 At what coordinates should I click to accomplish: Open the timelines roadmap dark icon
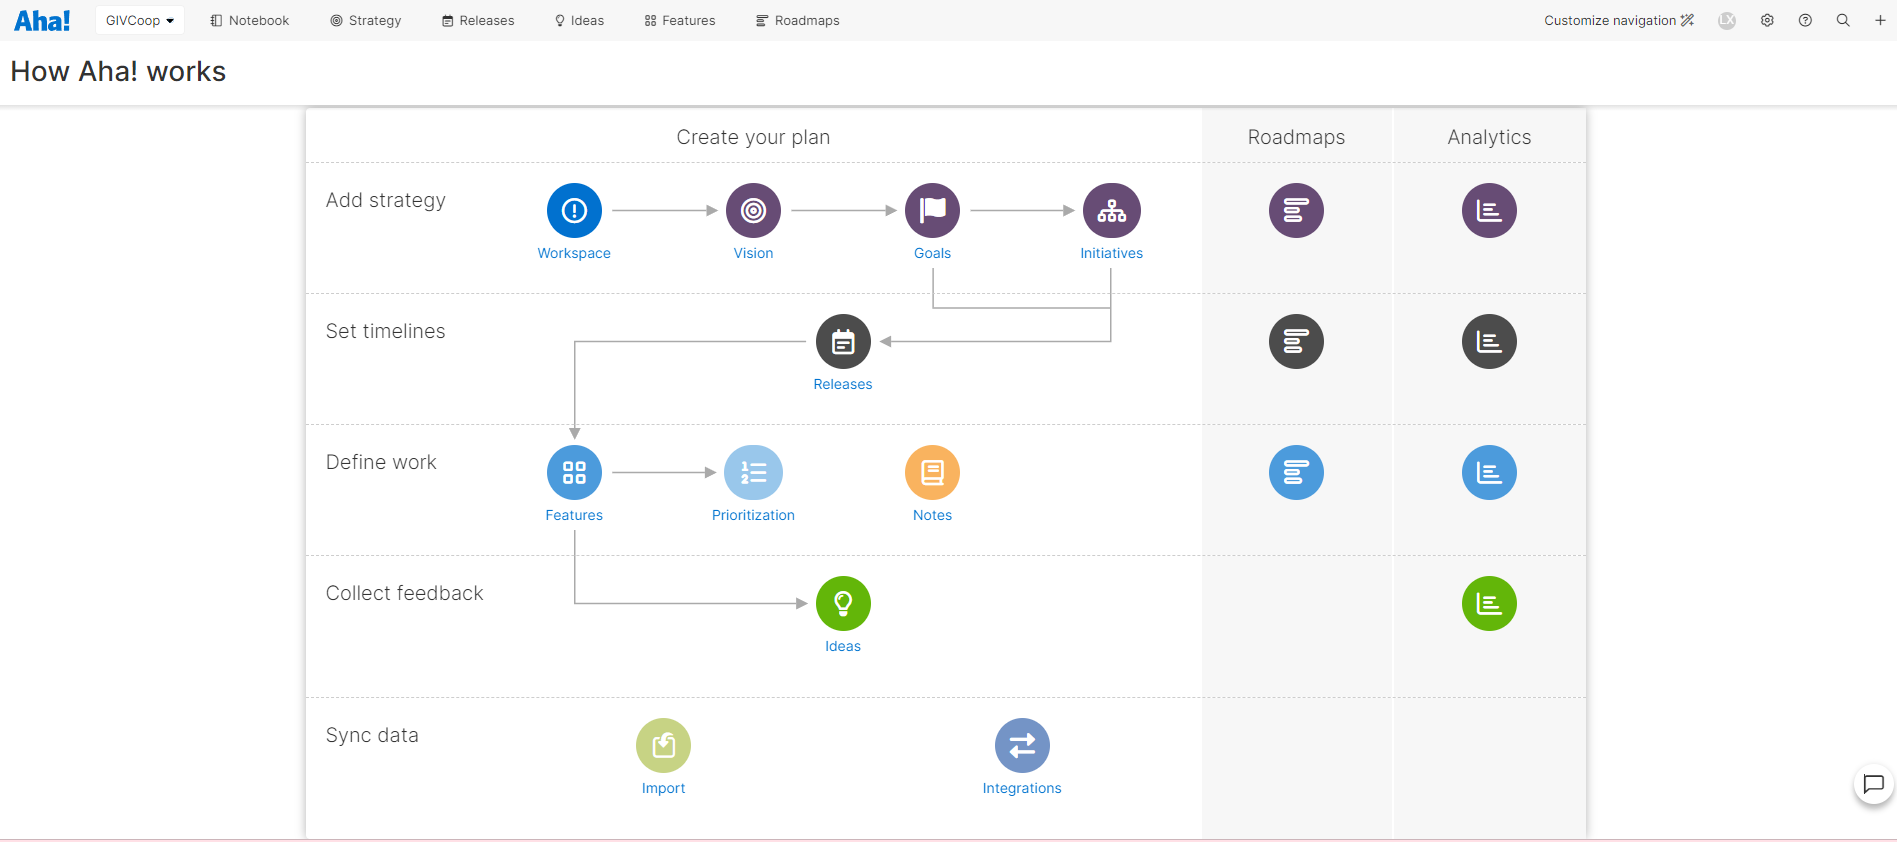1296,341
